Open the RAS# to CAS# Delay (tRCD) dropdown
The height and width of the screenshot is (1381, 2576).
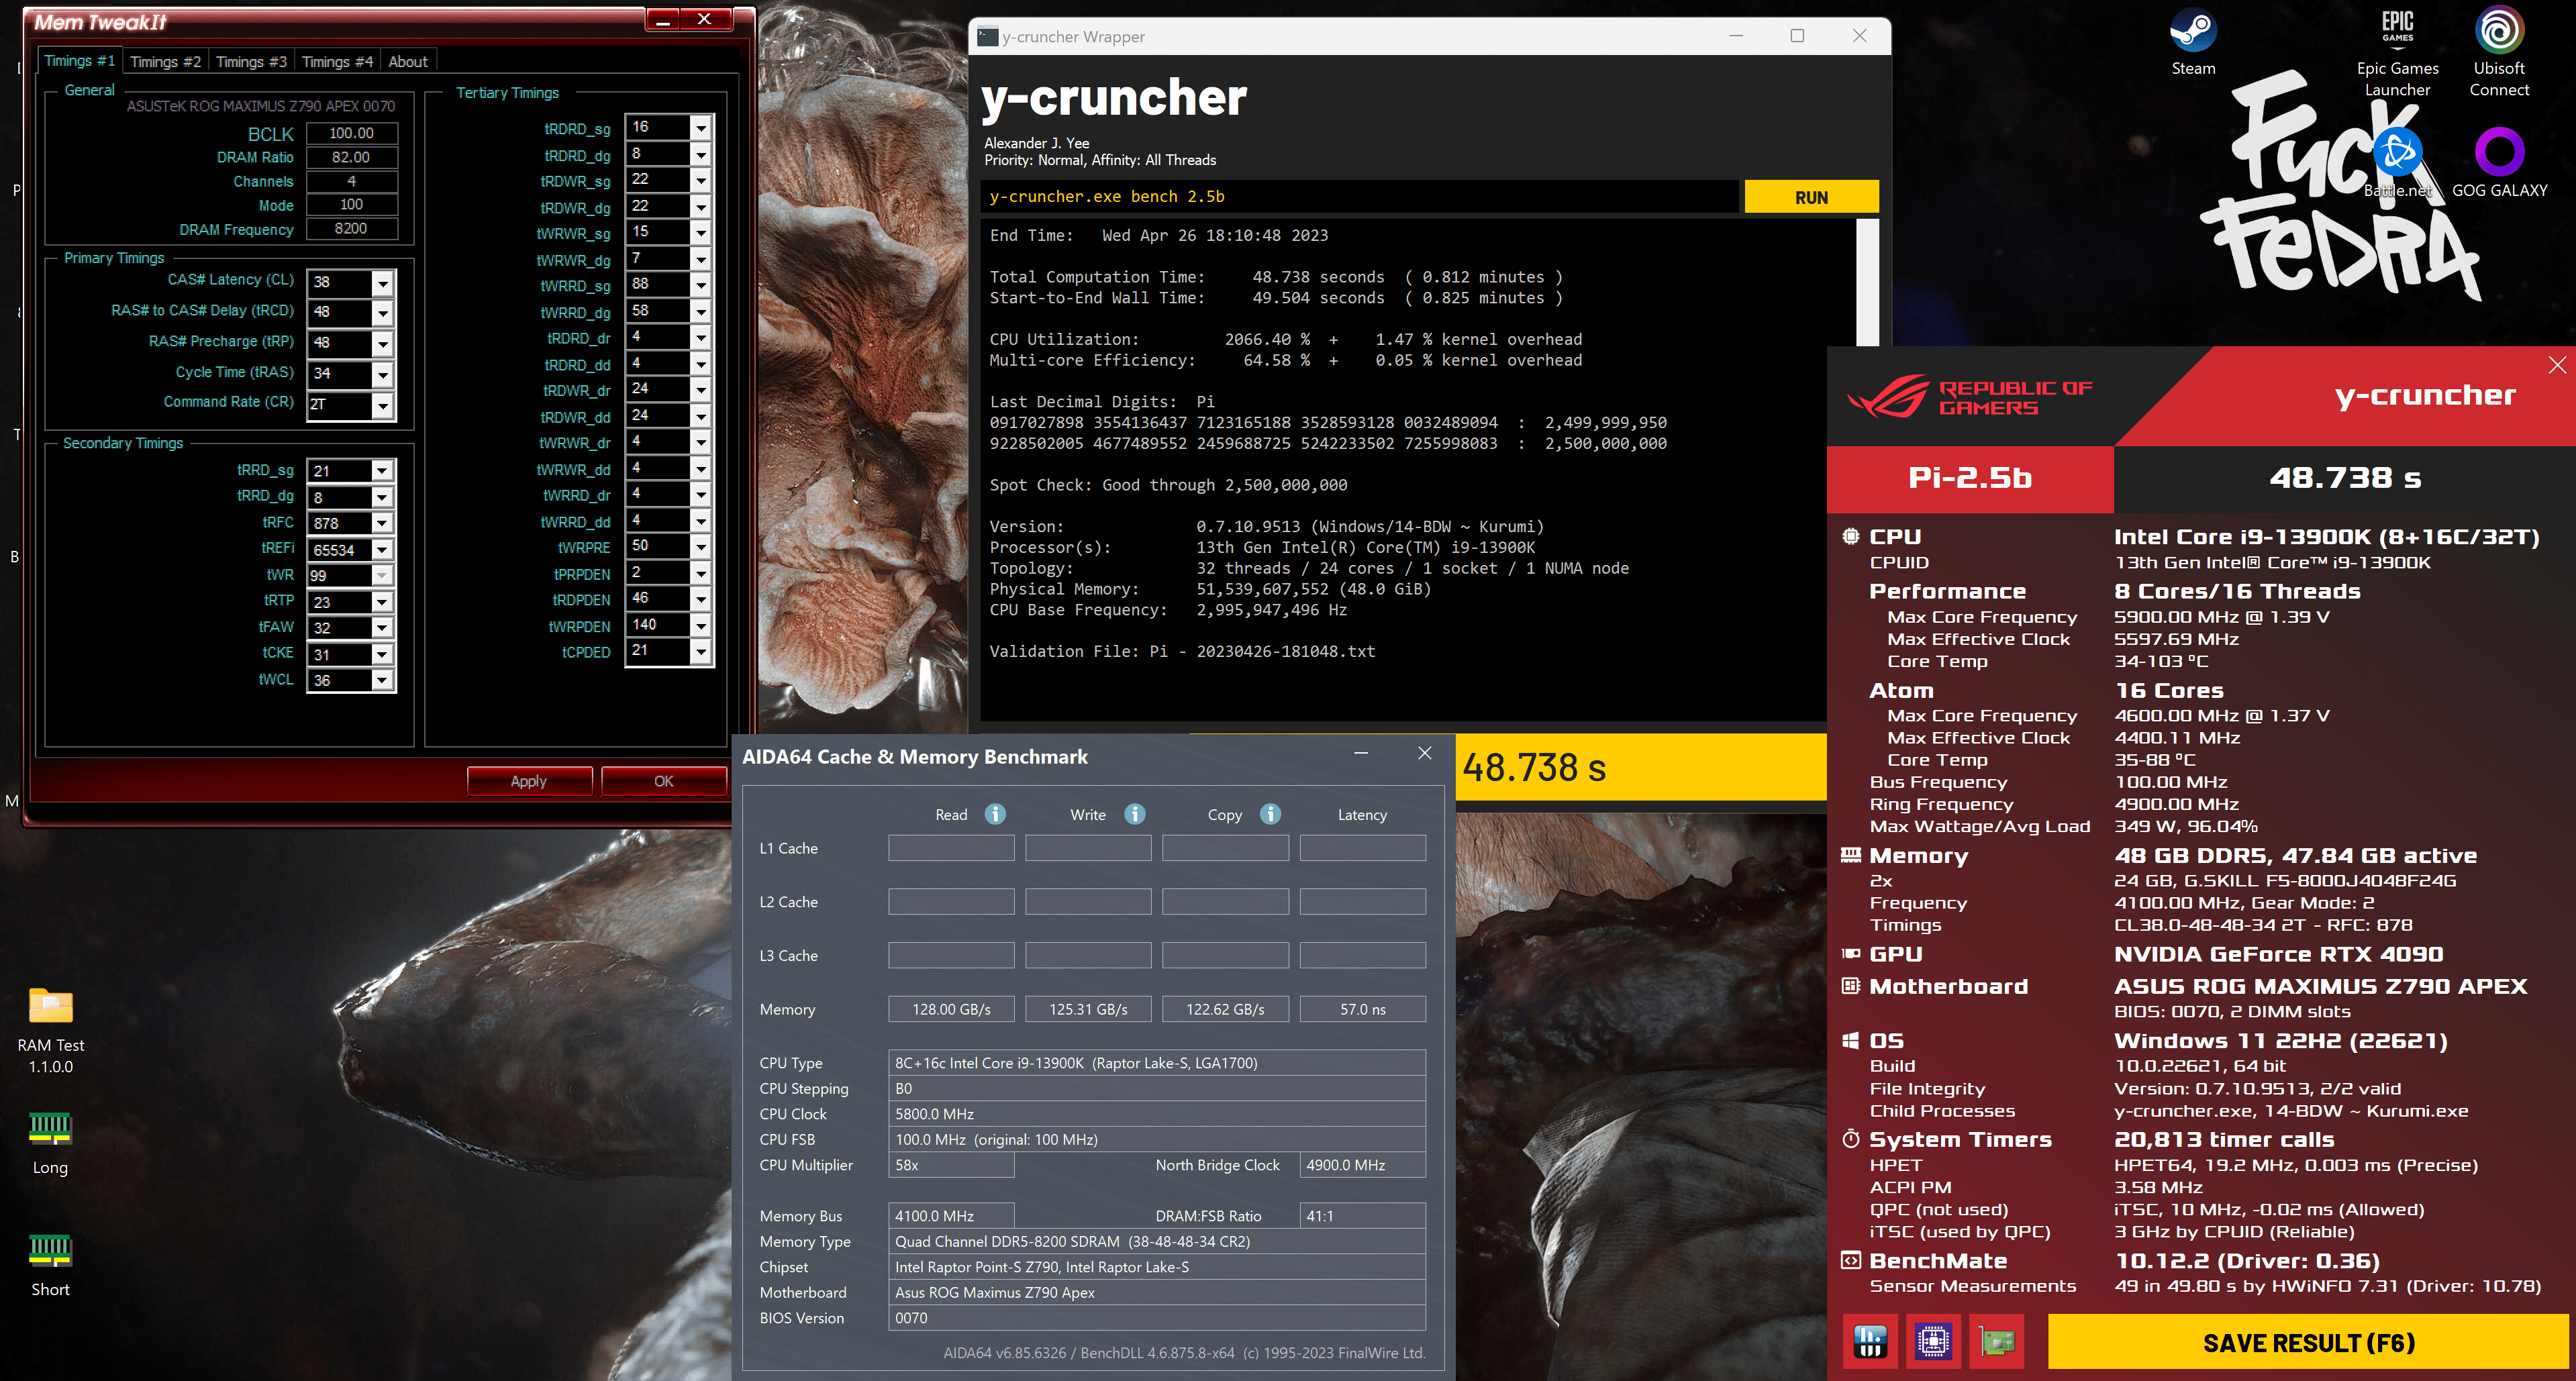(382, 313)
